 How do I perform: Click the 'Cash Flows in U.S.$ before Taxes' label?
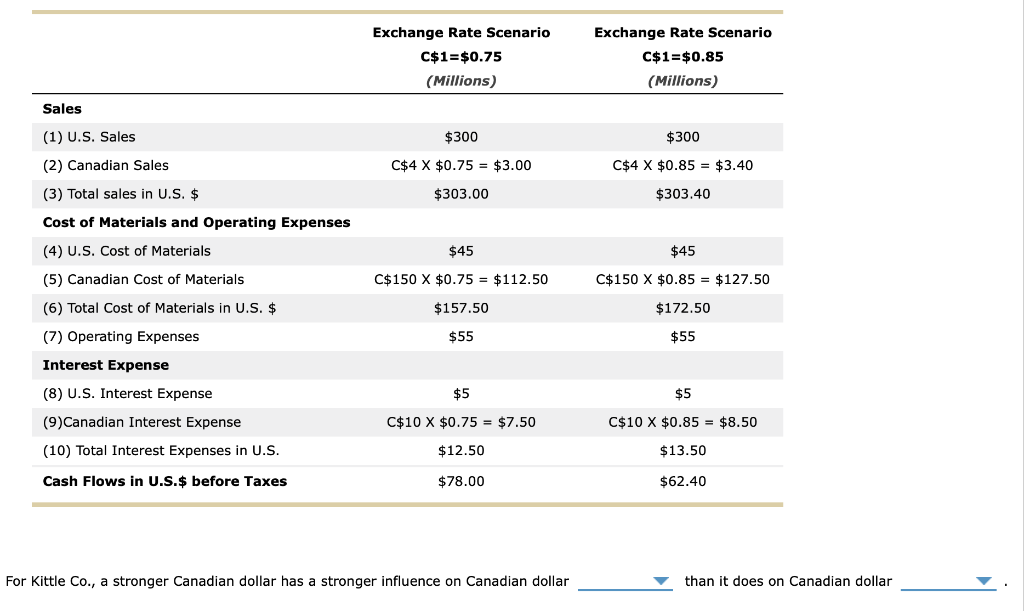[x=165, y=481]
